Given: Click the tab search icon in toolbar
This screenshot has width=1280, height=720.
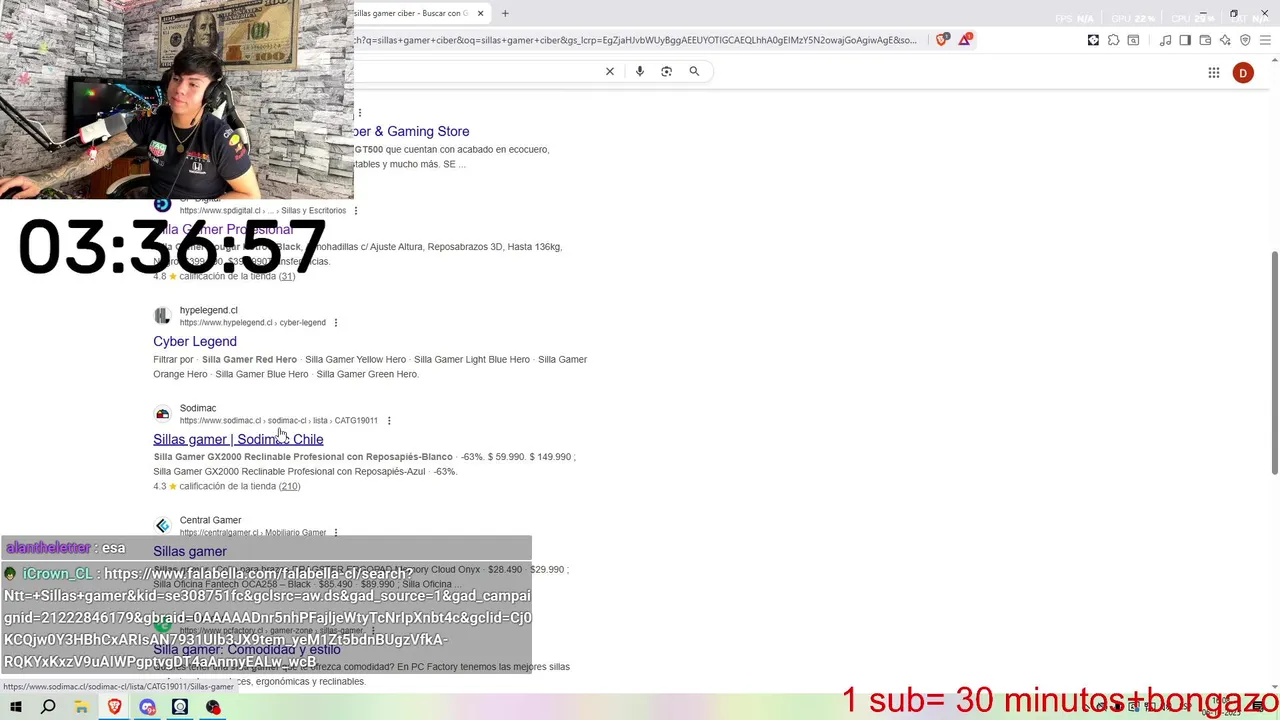Looking at the screenshot, I should click(x=1133, y=40).
